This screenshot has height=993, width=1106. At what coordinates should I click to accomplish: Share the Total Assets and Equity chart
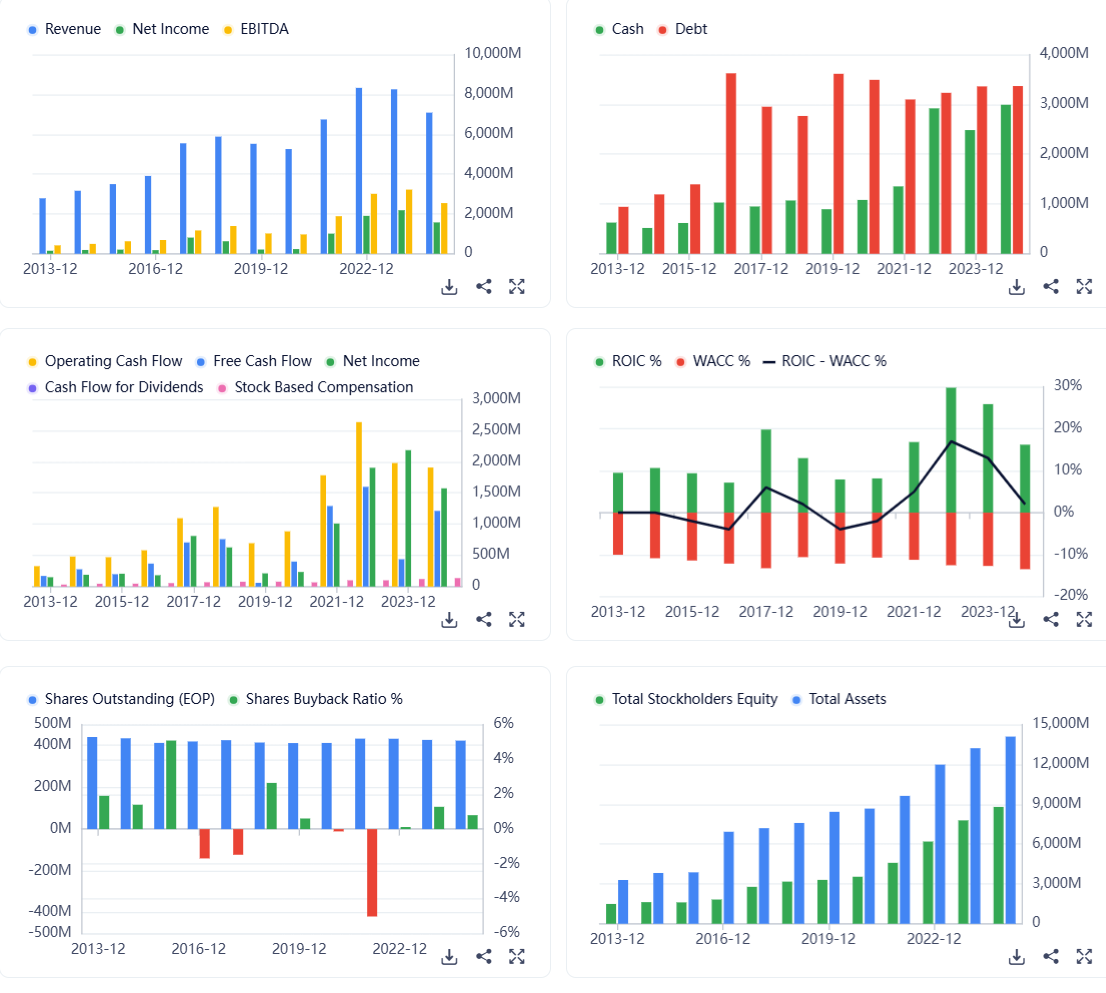[x=1051, y=956]
